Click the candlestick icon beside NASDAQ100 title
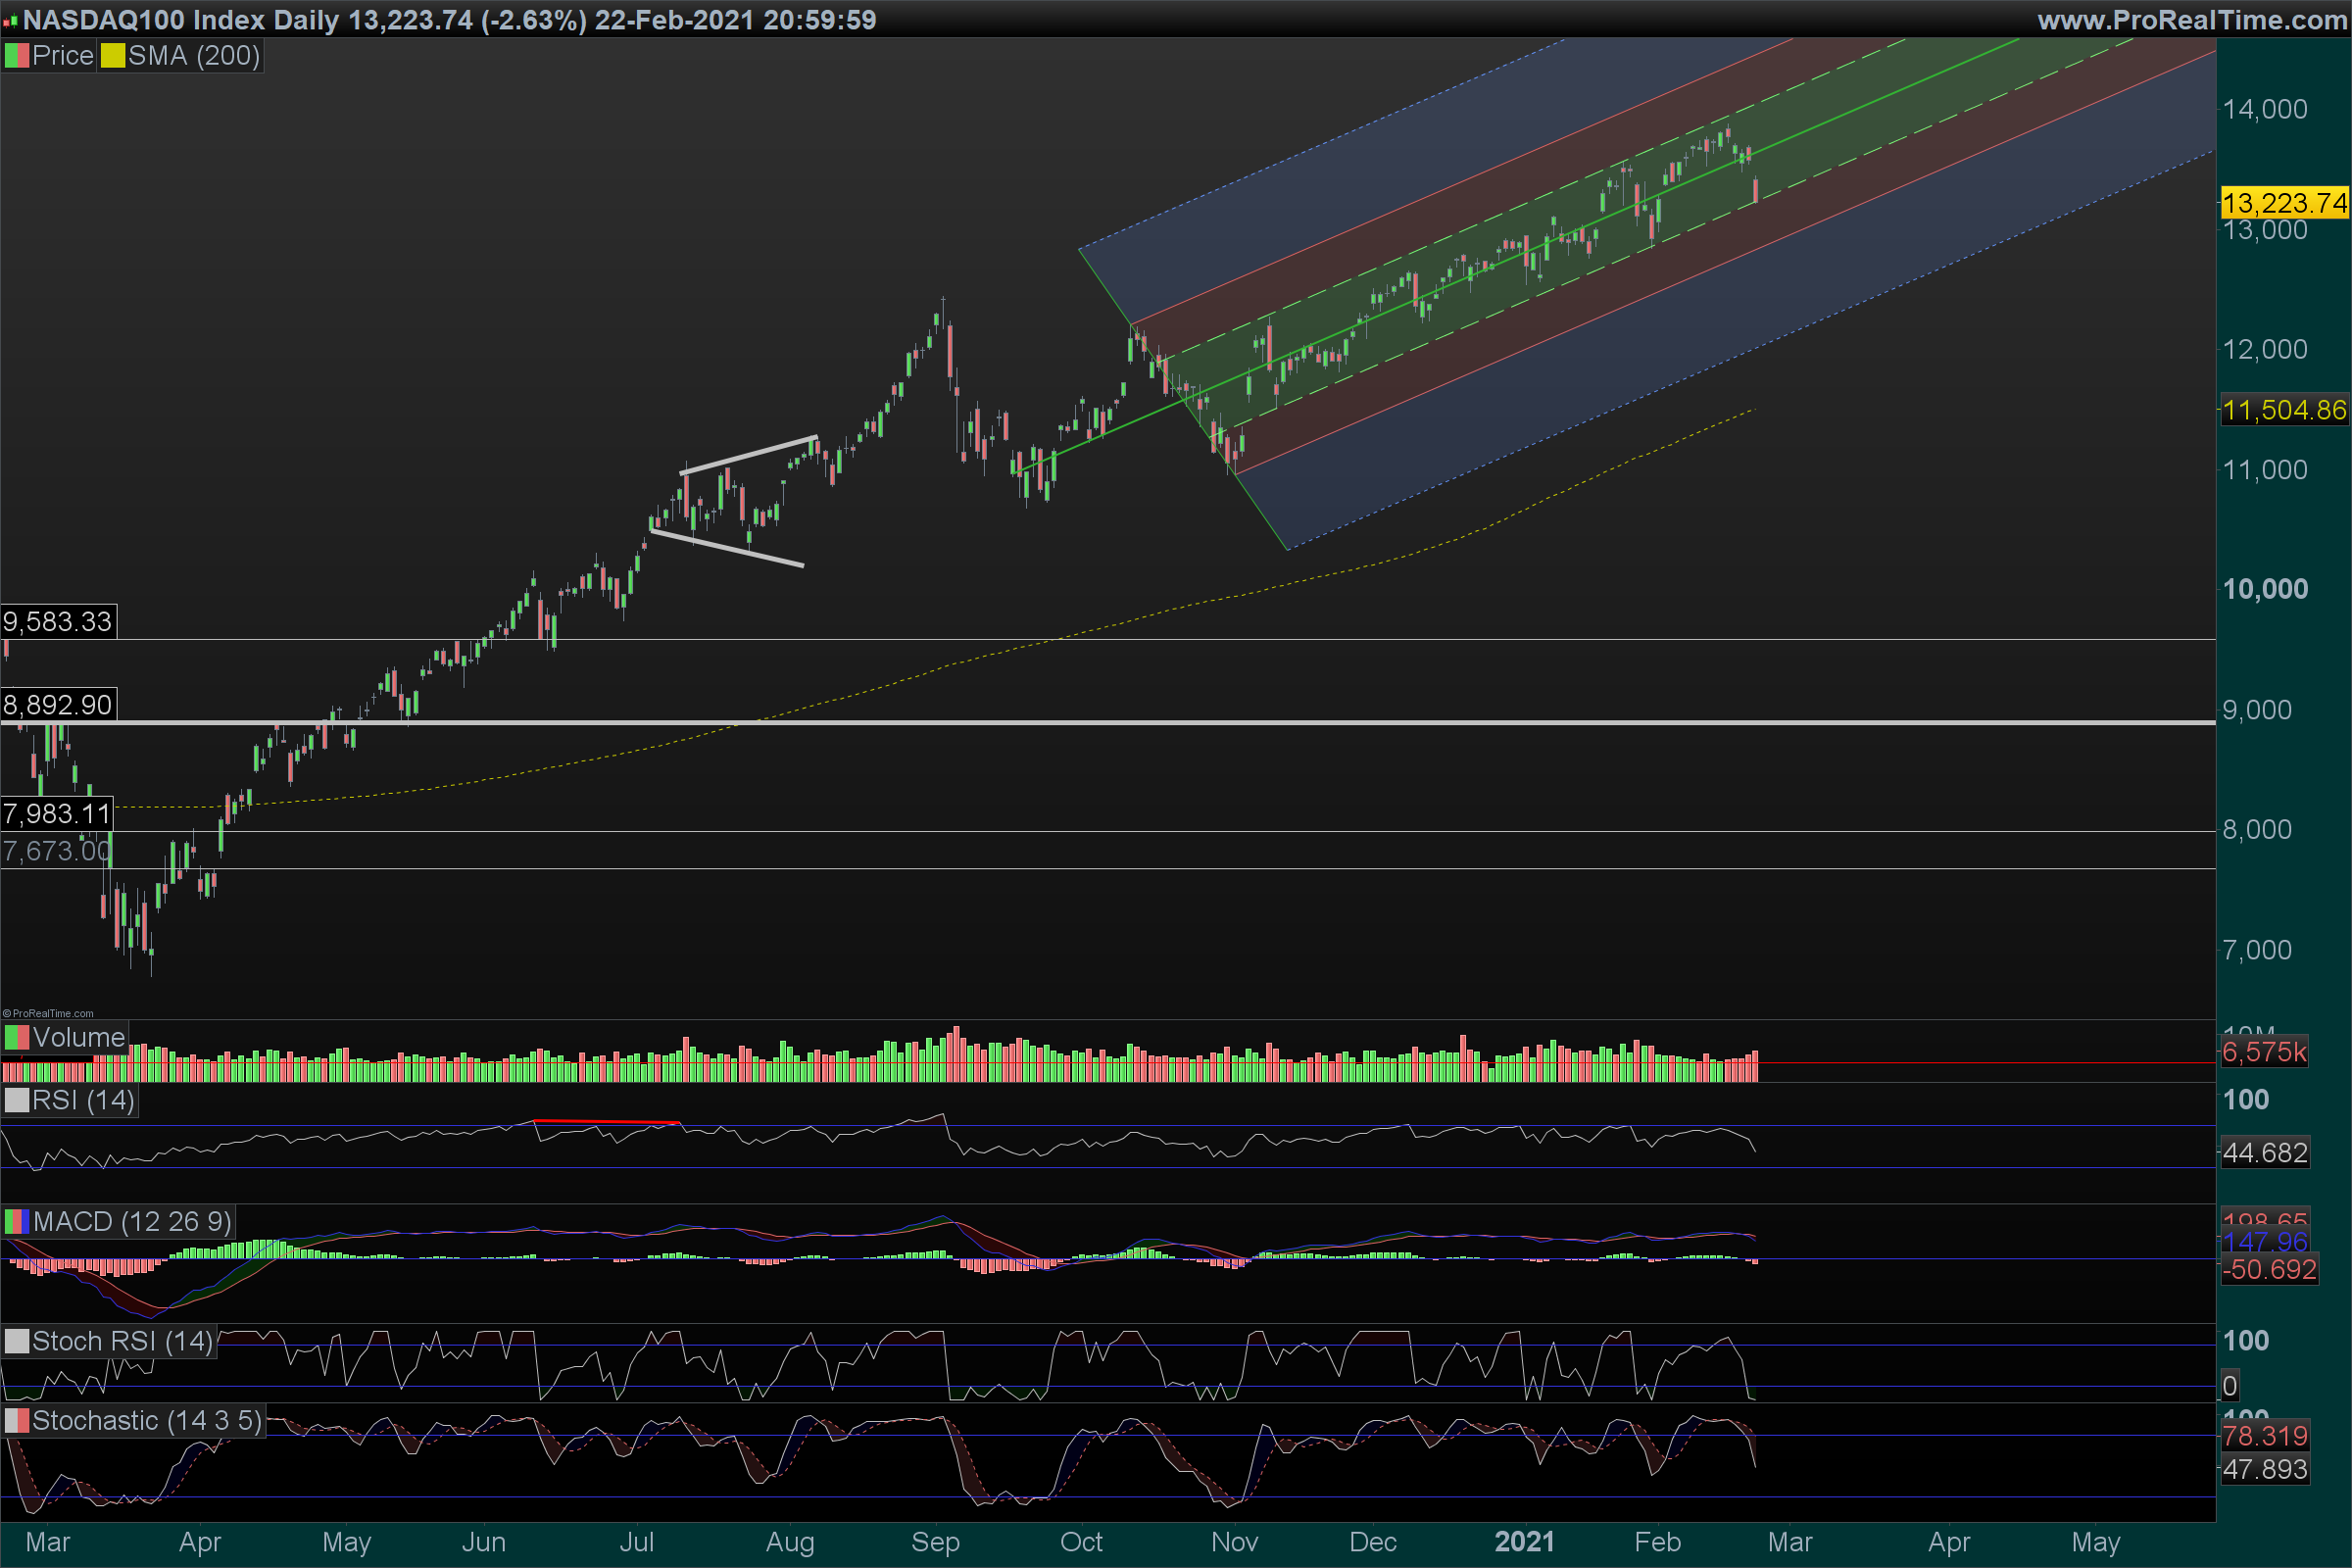The image size is (2352, 1568). 10,21
